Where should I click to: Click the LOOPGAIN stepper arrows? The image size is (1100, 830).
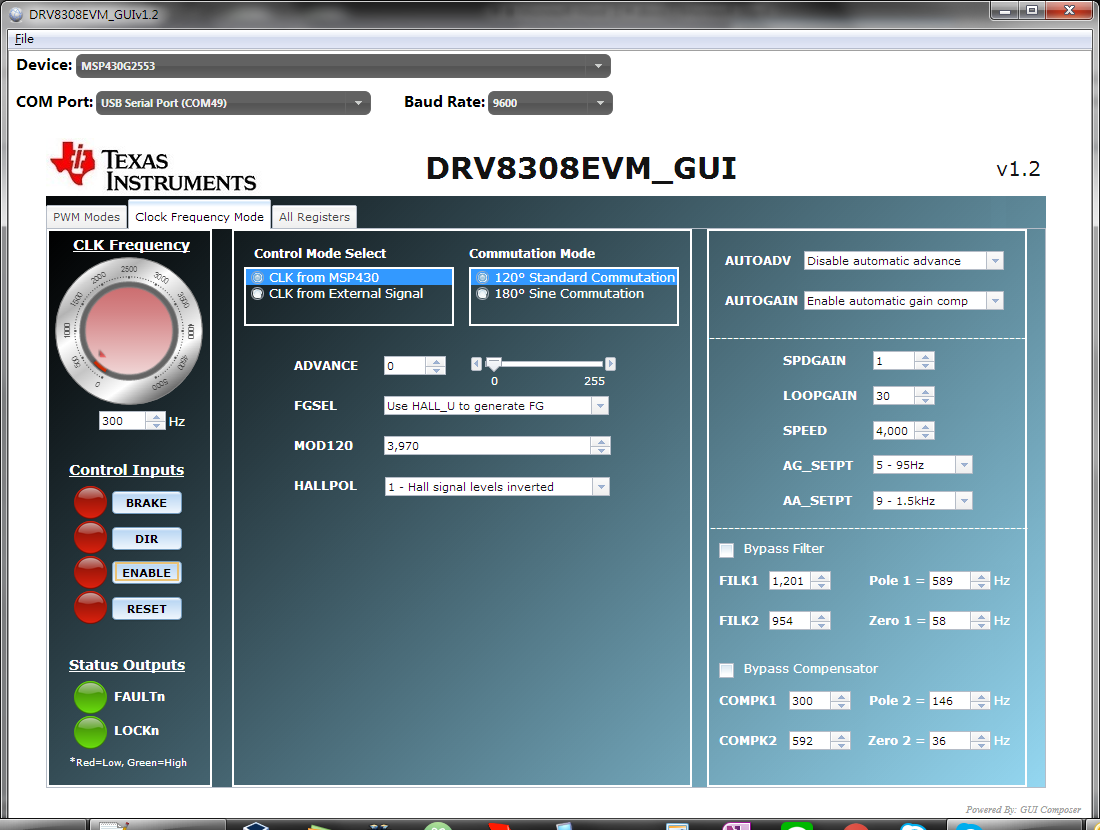925,396
